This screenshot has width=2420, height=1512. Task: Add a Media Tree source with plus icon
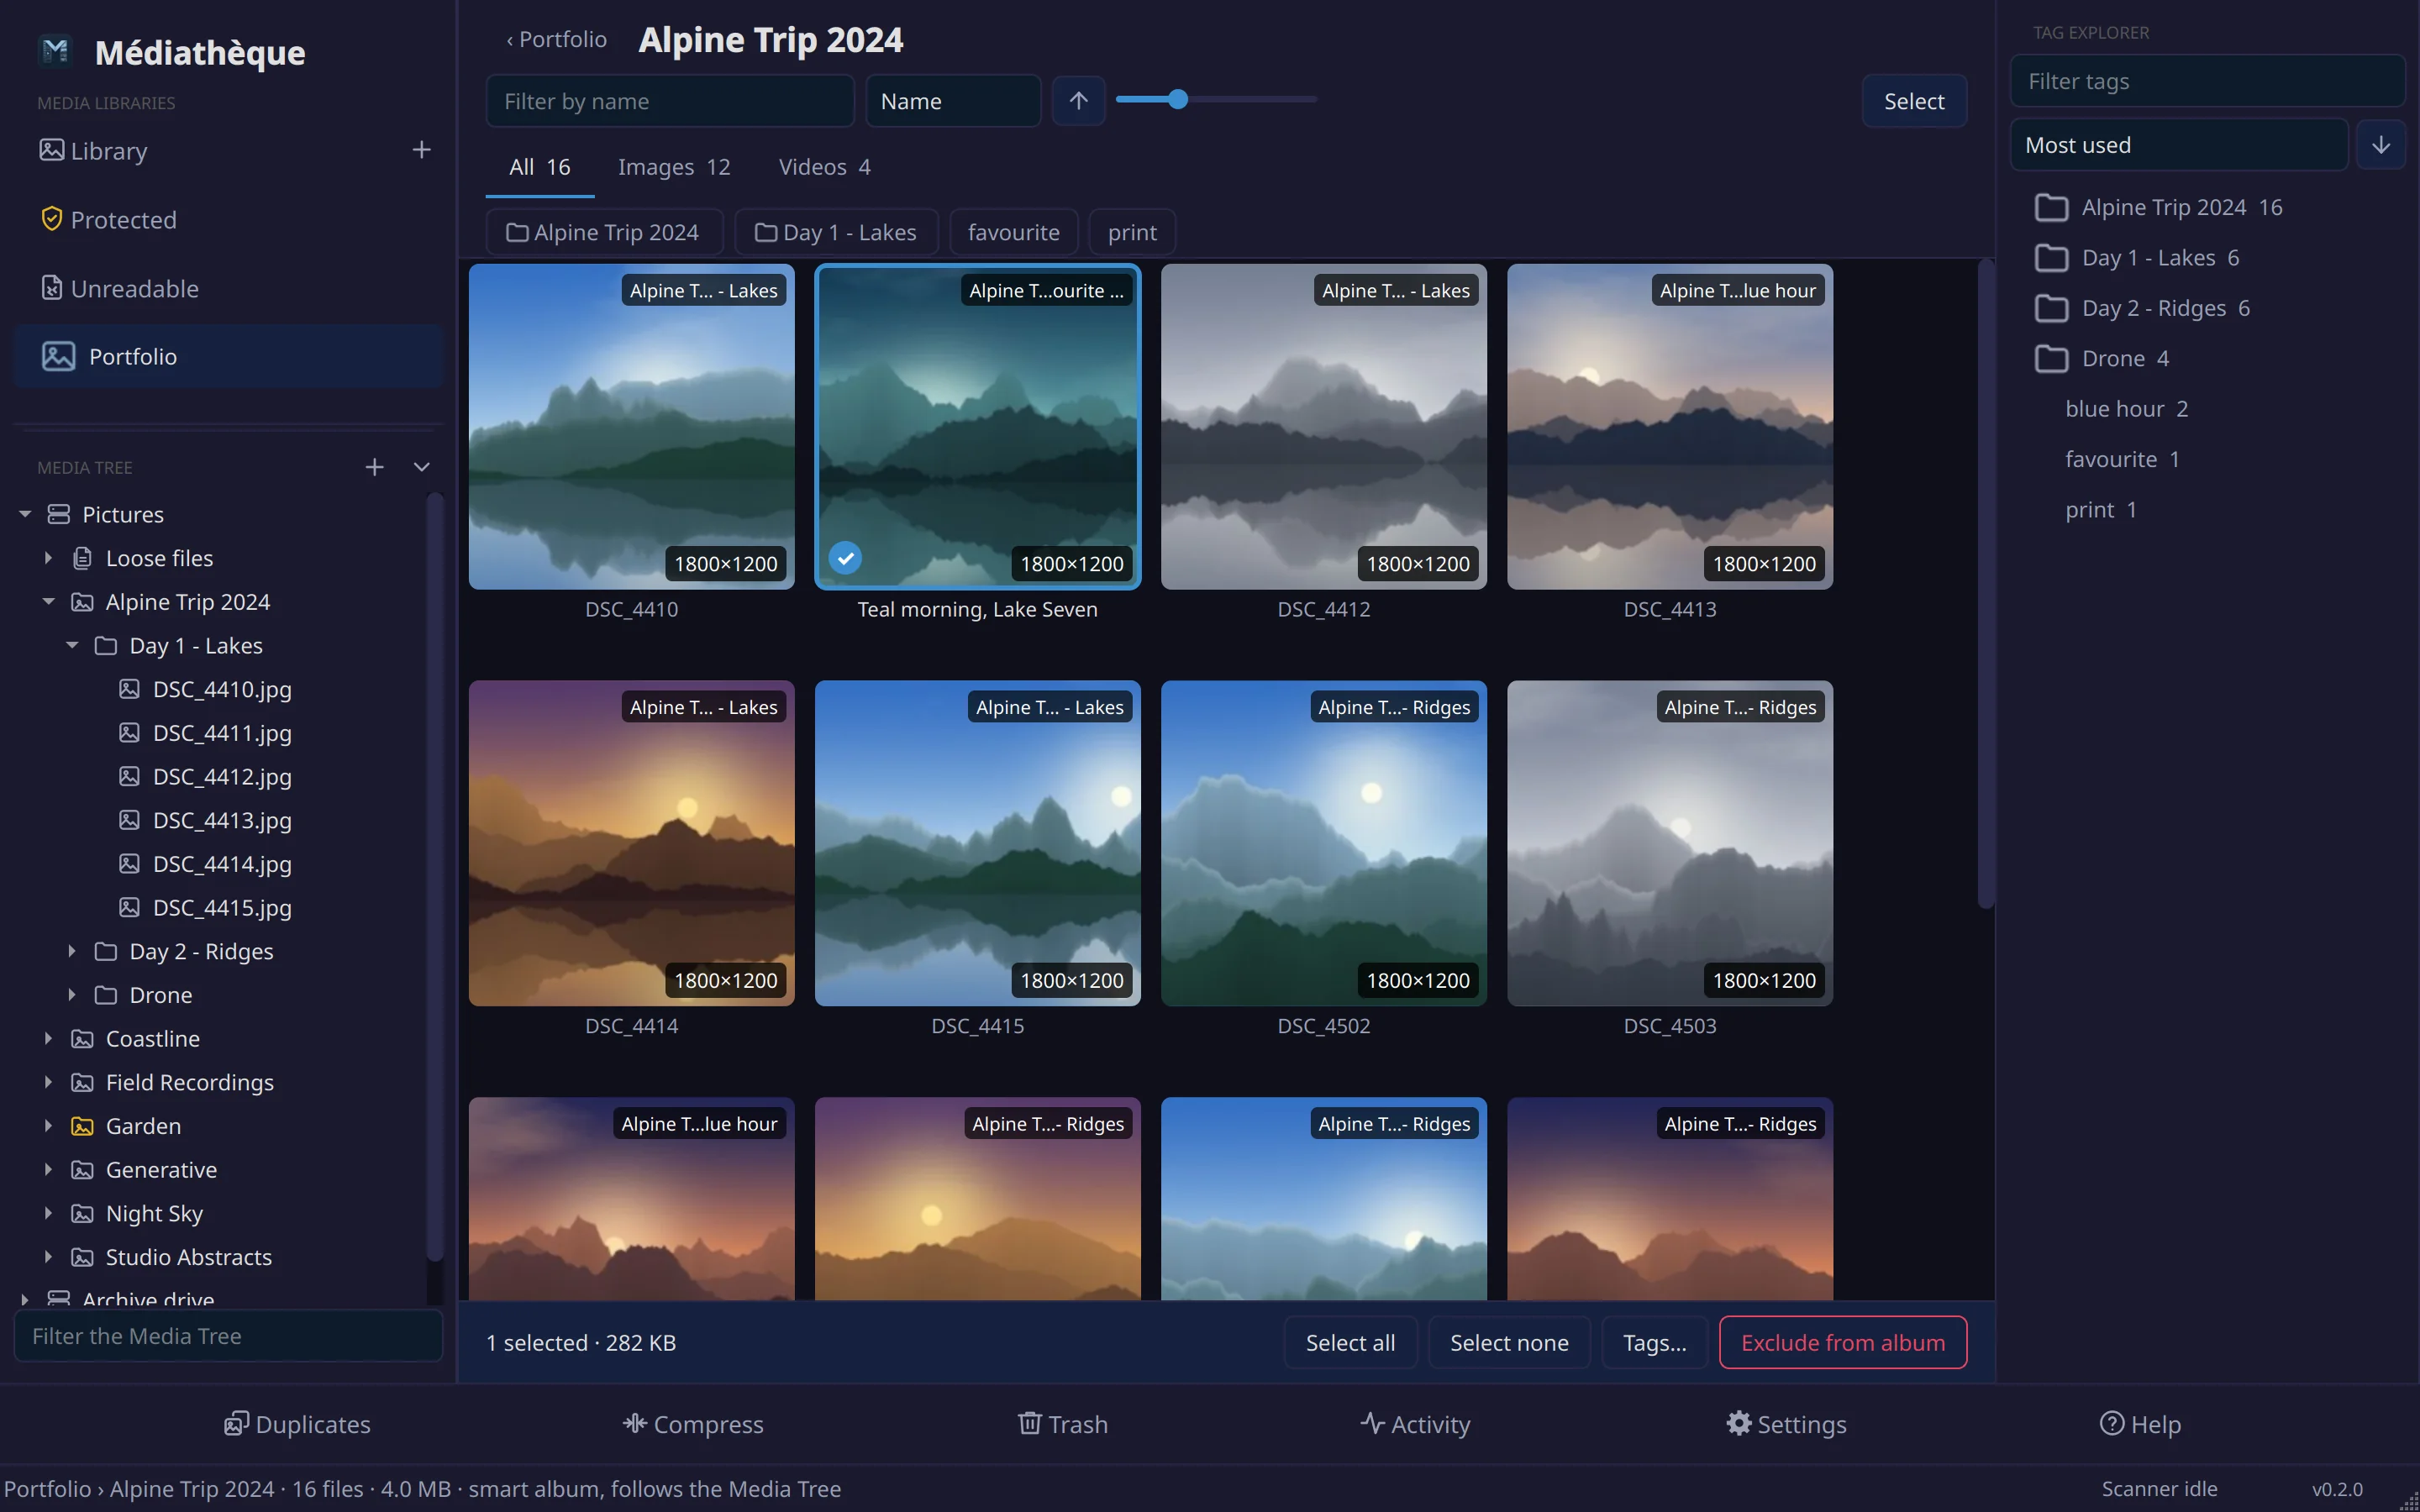374,467
